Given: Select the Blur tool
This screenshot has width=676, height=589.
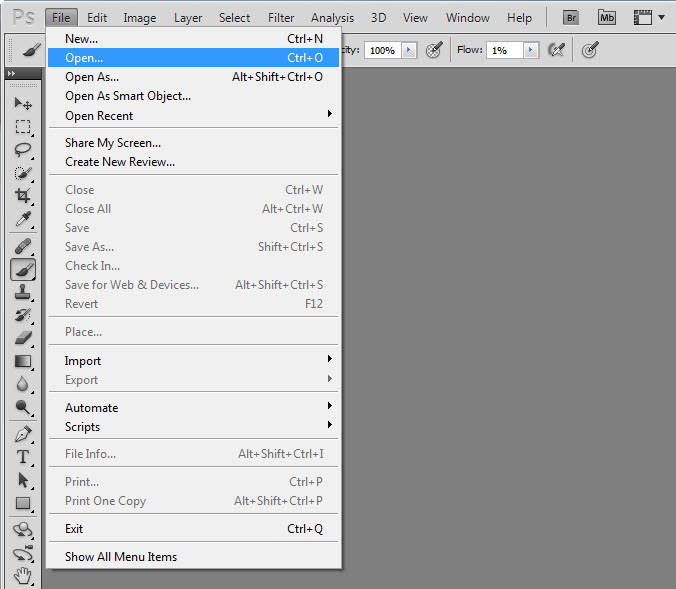Looking at the screenshot, I should point(23,384).
